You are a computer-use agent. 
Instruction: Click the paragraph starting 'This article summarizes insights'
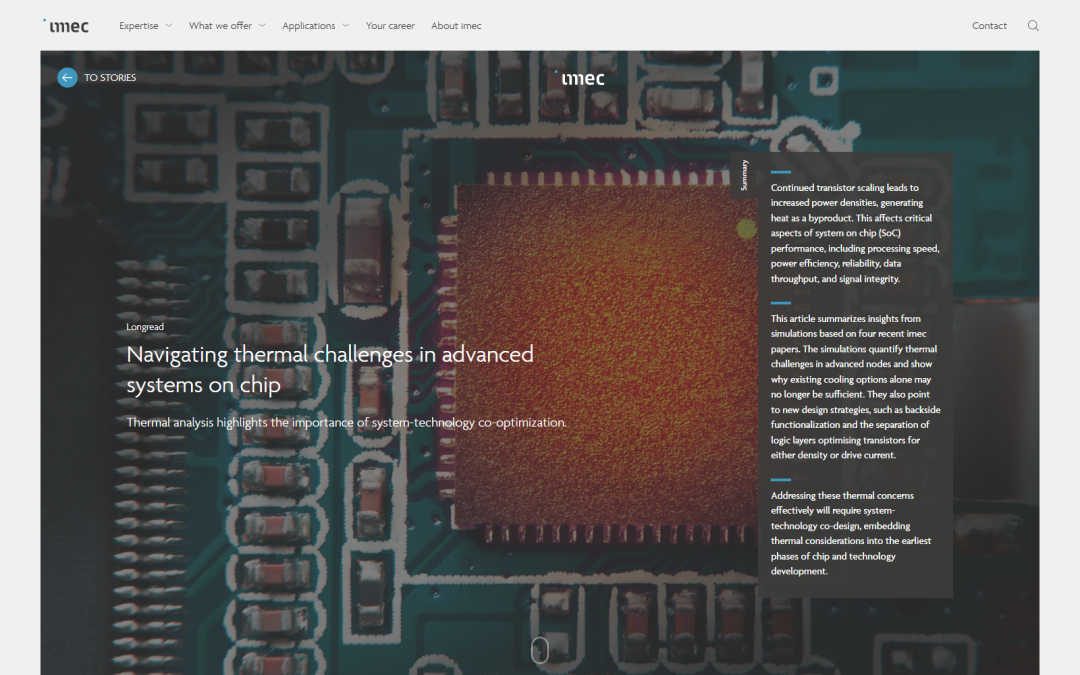pos(855,386)
